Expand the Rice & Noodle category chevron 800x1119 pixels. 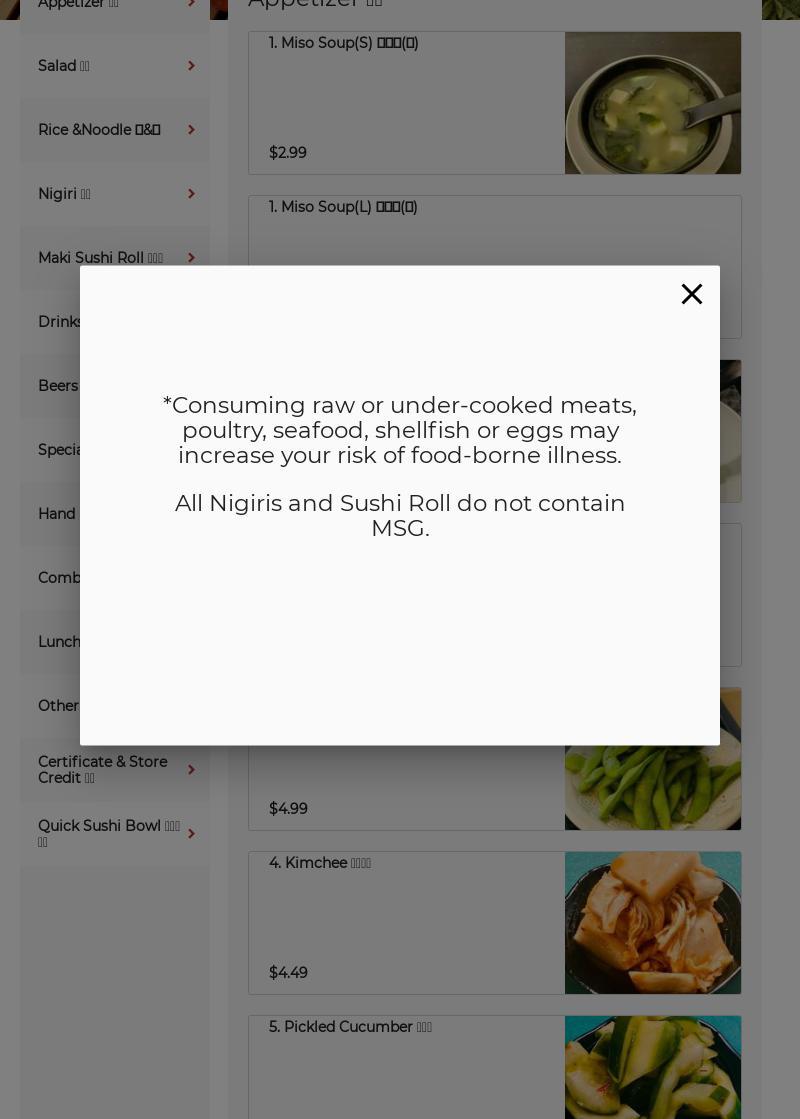[191, 130]
